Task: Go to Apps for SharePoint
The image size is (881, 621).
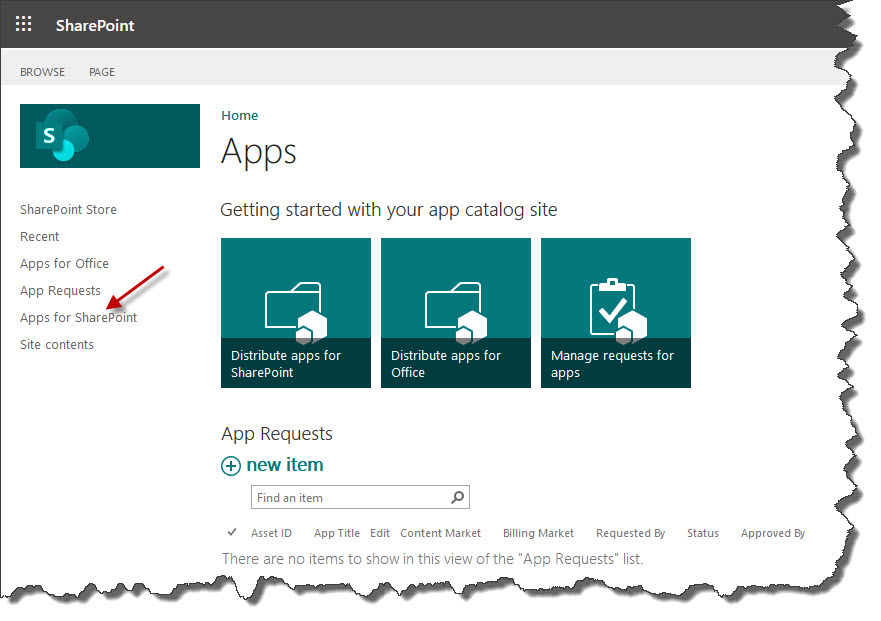Action: (79, 318)
